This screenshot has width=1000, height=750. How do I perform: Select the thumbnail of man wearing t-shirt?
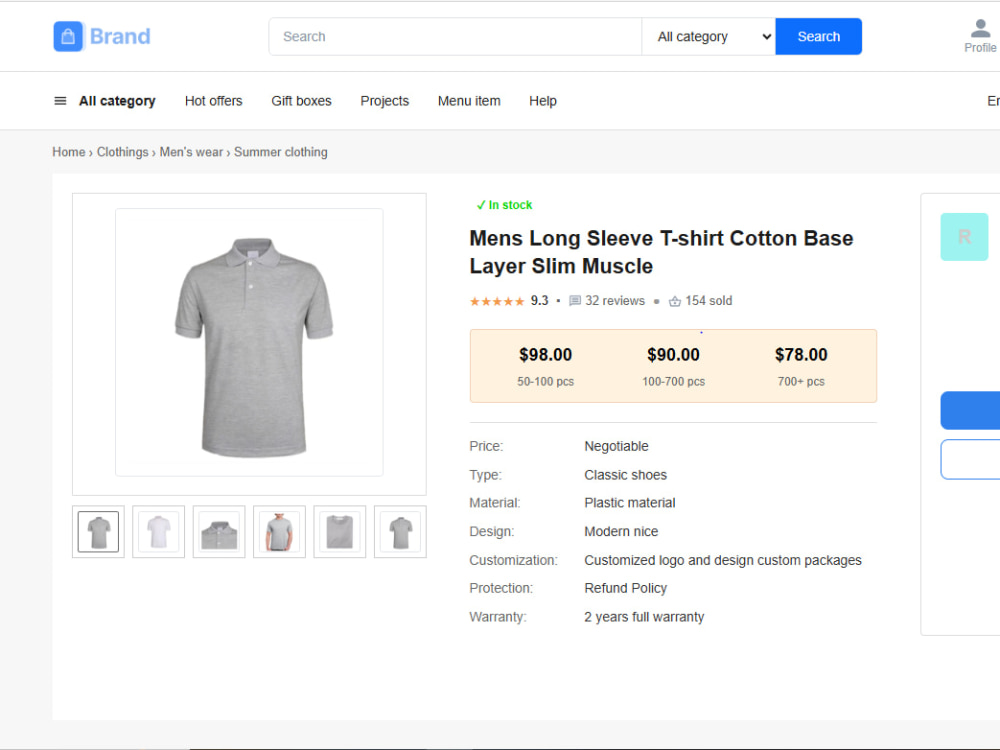tap(279, 532)
